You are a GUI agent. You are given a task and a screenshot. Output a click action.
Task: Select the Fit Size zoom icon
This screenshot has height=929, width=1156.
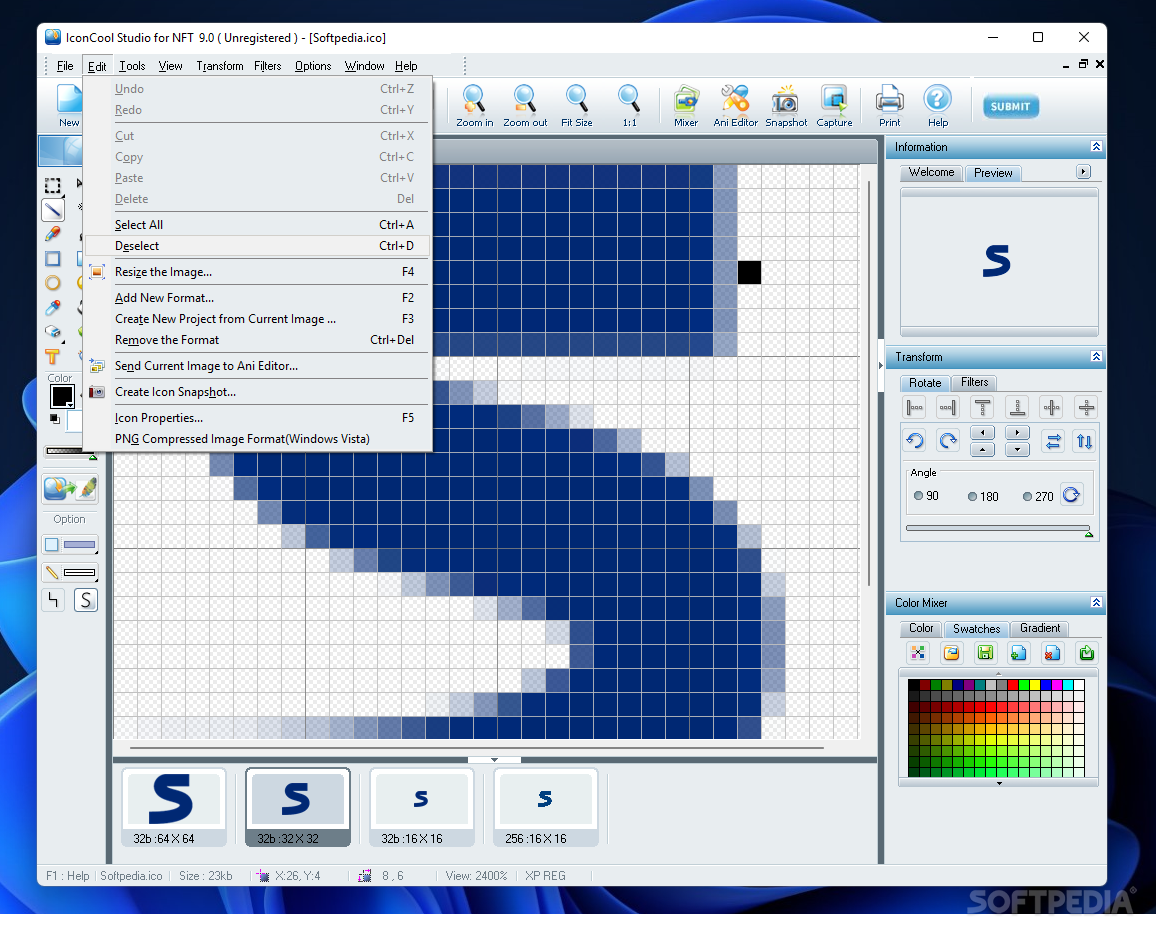(x=577, y=106)
